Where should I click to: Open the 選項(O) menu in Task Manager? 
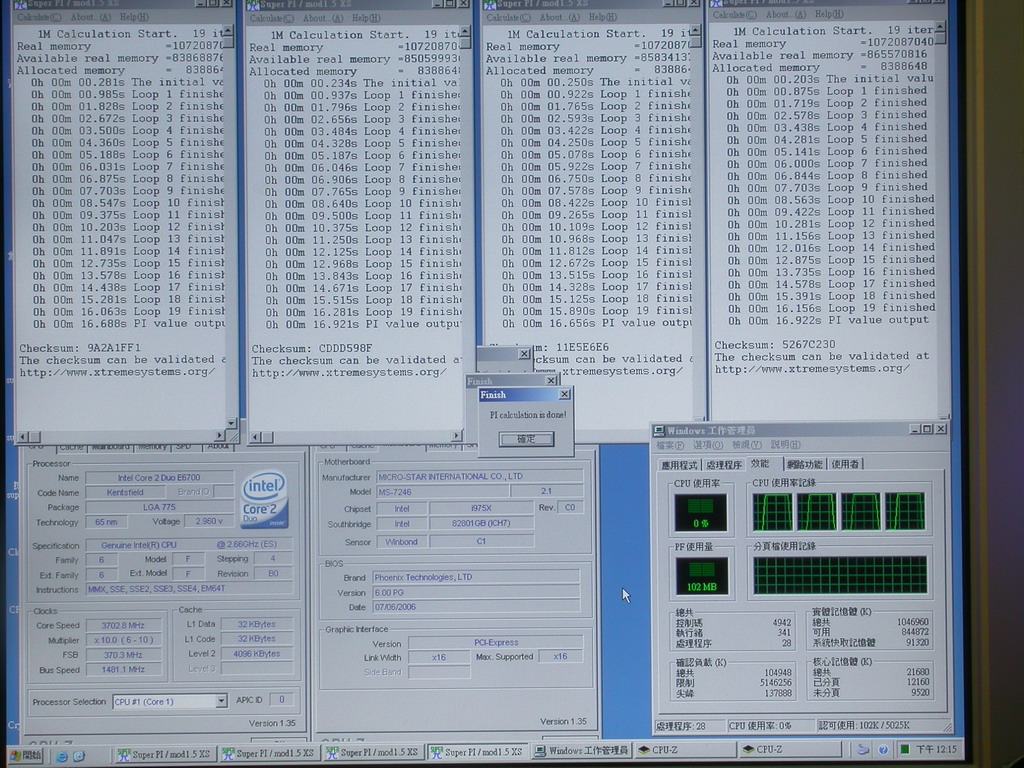pyautogui.click(x=708, y=445)
